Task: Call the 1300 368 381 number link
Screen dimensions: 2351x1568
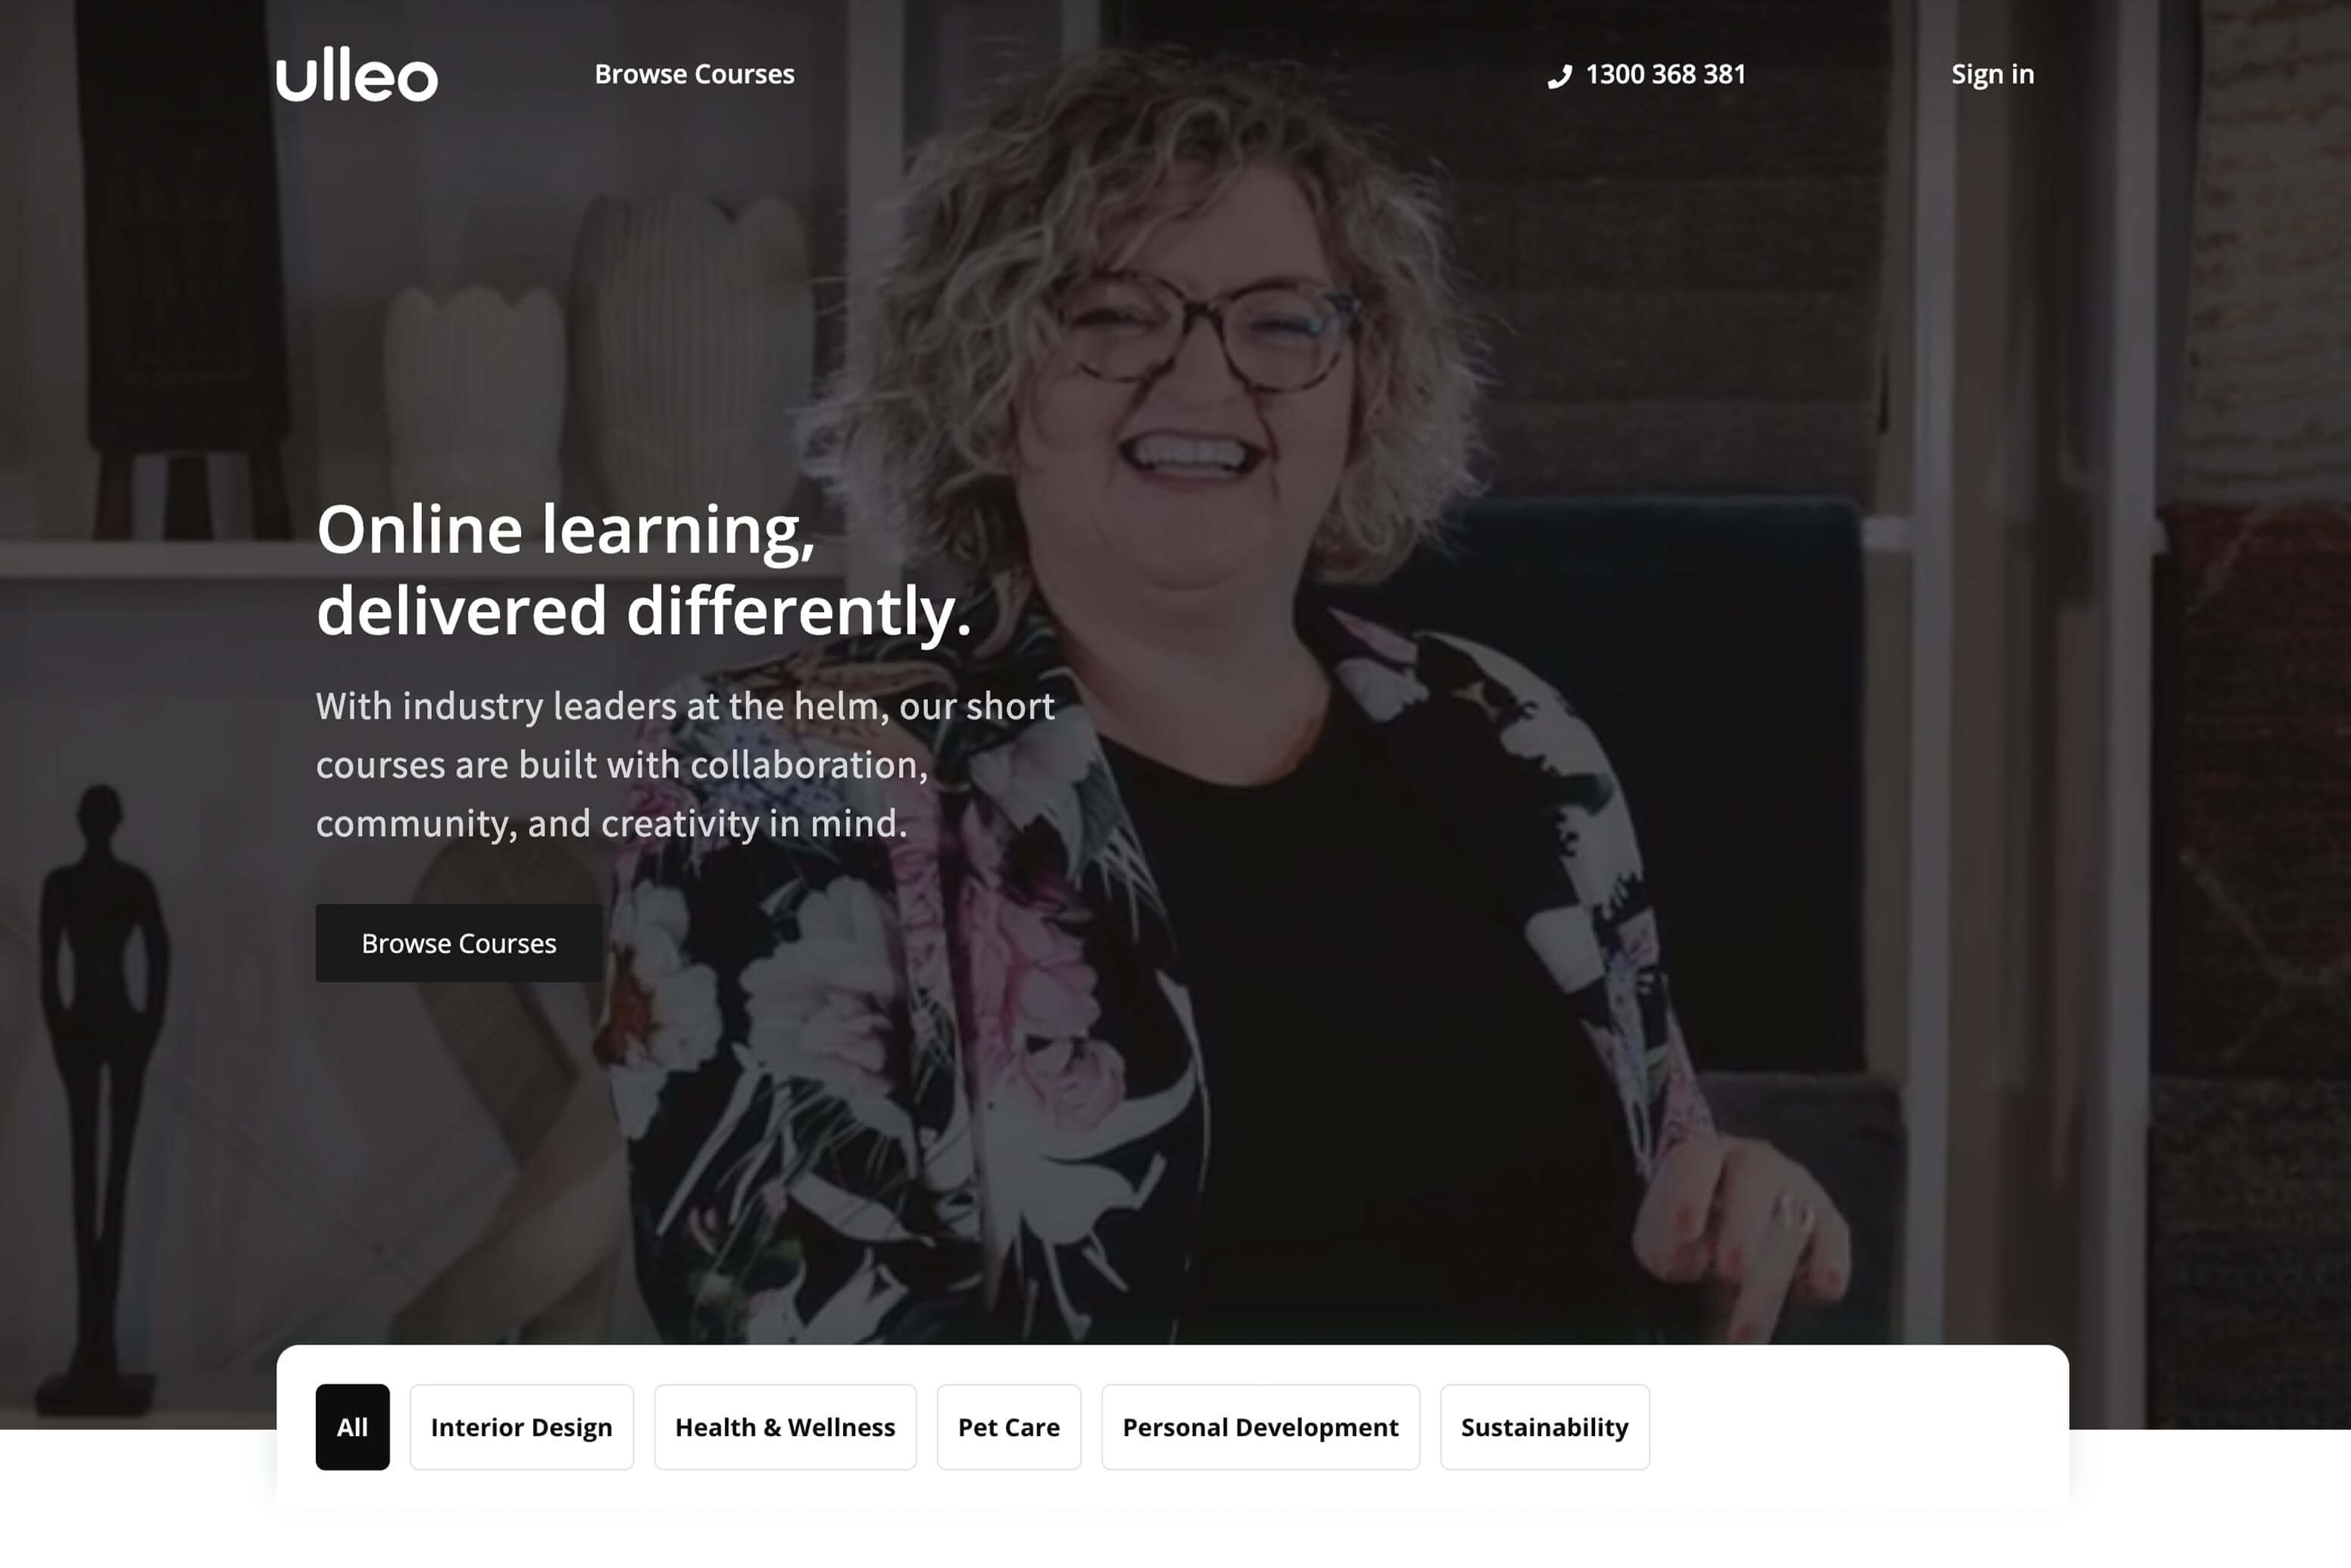Action: tap(1665, 74)
